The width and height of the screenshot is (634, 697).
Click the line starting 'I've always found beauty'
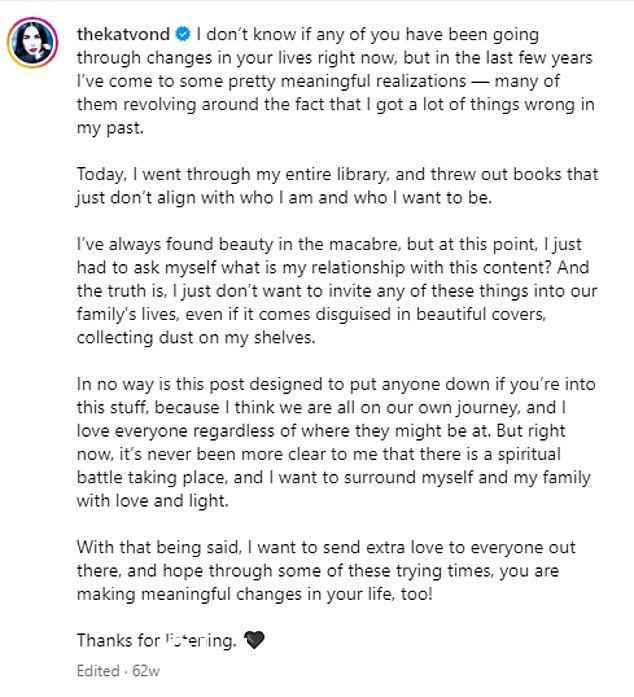click(329, 244)
